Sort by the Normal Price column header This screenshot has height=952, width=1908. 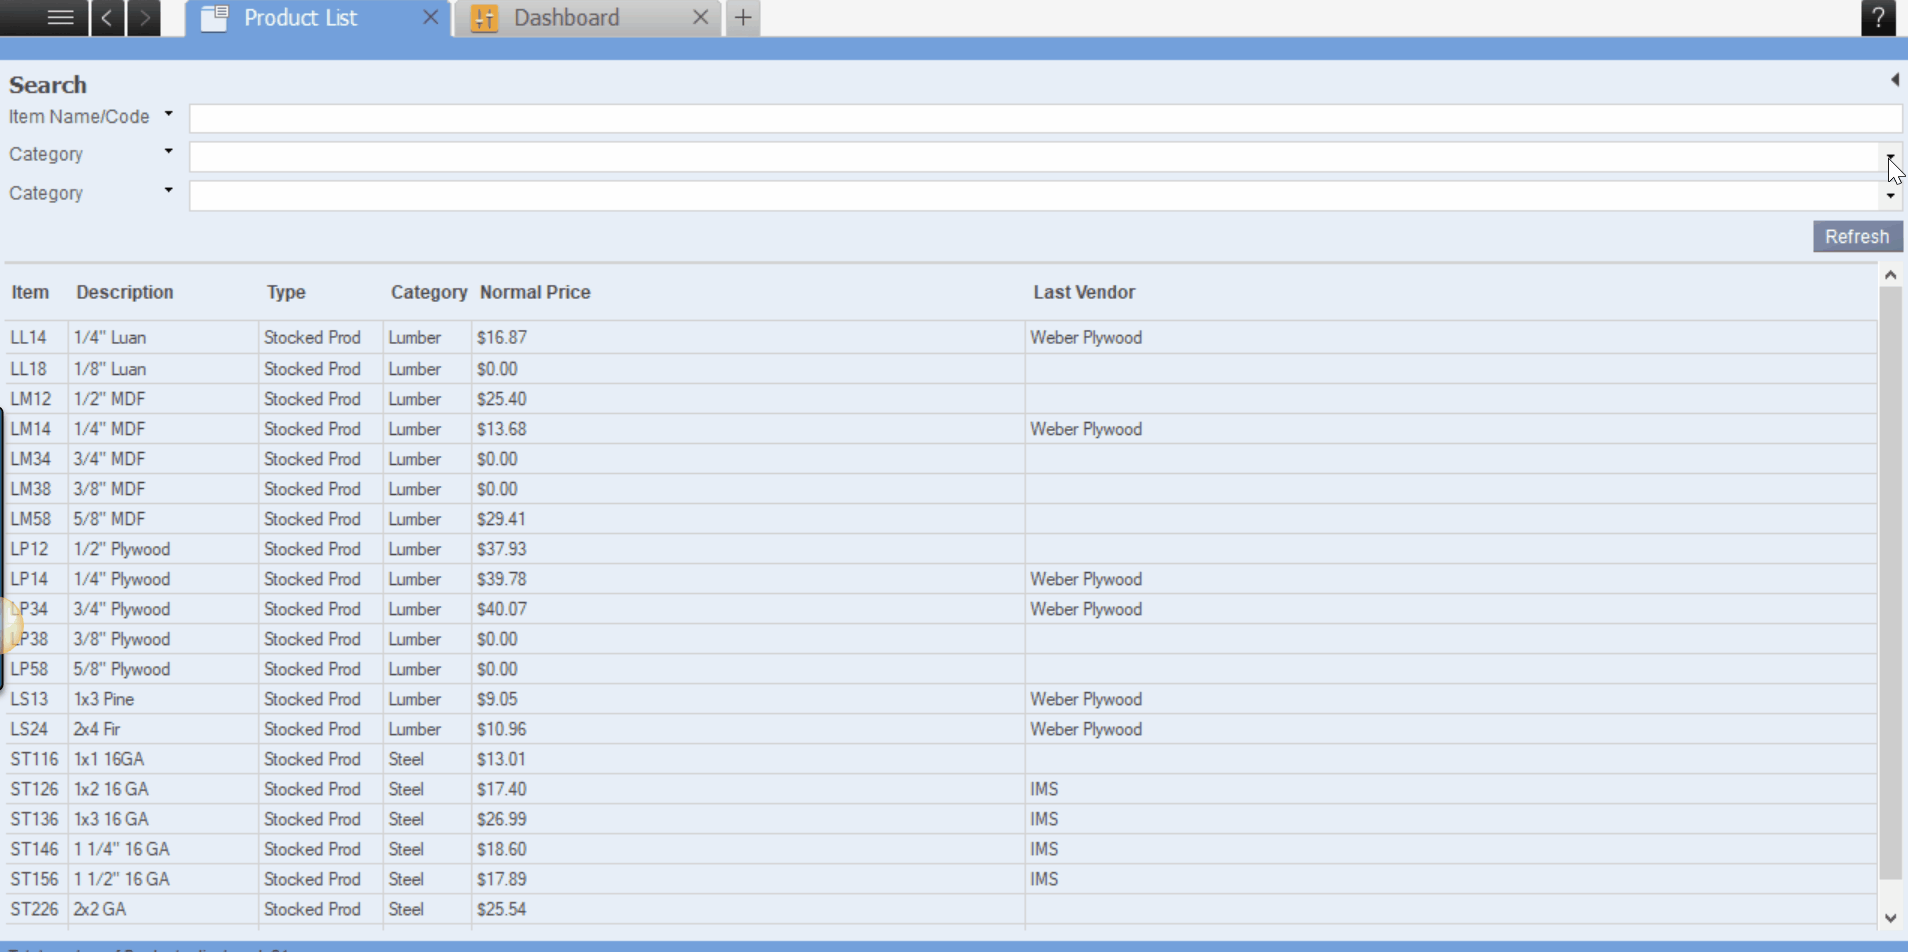(535, 292)
